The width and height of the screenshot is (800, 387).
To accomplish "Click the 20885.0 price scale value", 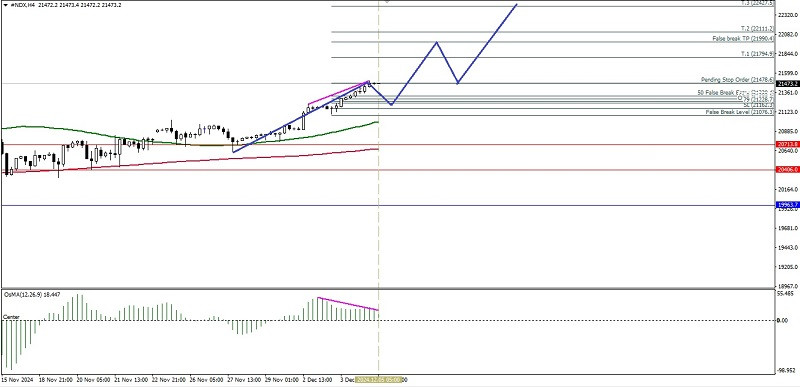I will (789, 131).
